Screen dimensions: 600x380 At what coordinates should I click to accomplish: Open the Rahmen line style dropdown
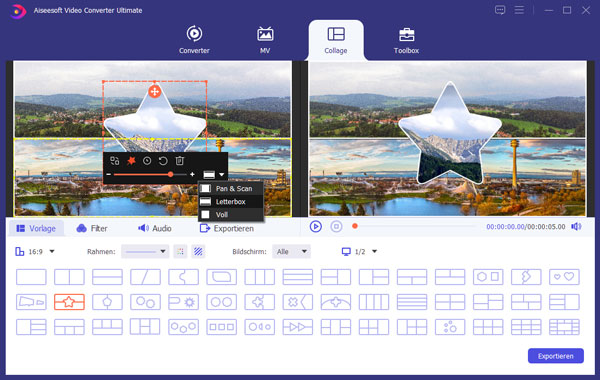click(x=145, y=251)
